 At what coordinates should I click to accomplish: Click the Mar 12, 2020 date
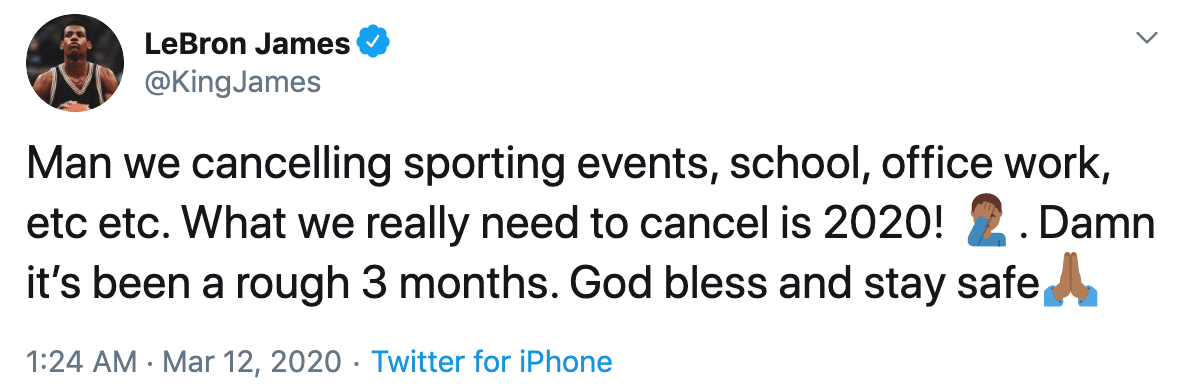[x=251, y=362]
